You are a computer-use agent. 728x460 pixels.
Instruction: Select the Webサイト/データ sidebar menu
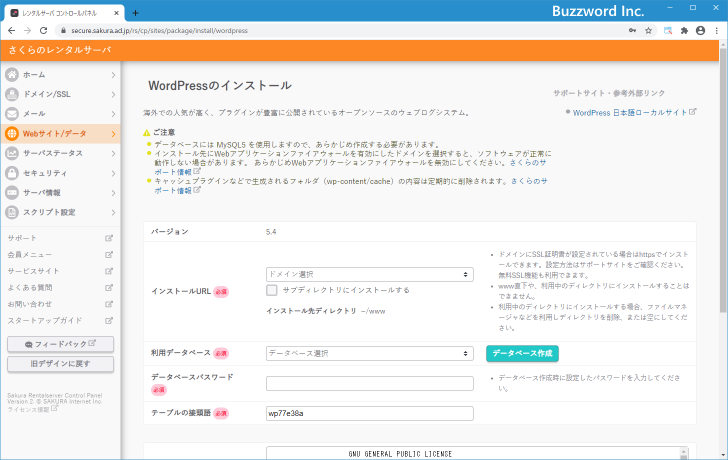[x=60, y=134]
